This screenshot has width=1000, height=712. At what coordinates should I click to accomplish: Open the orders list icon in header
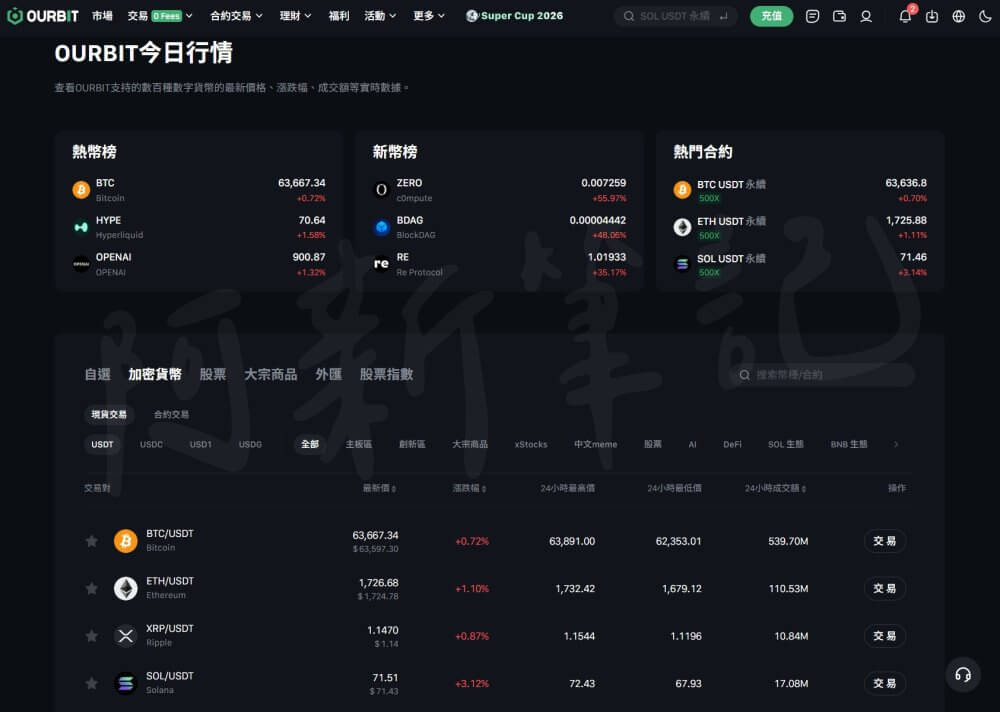tap(812, 16)
